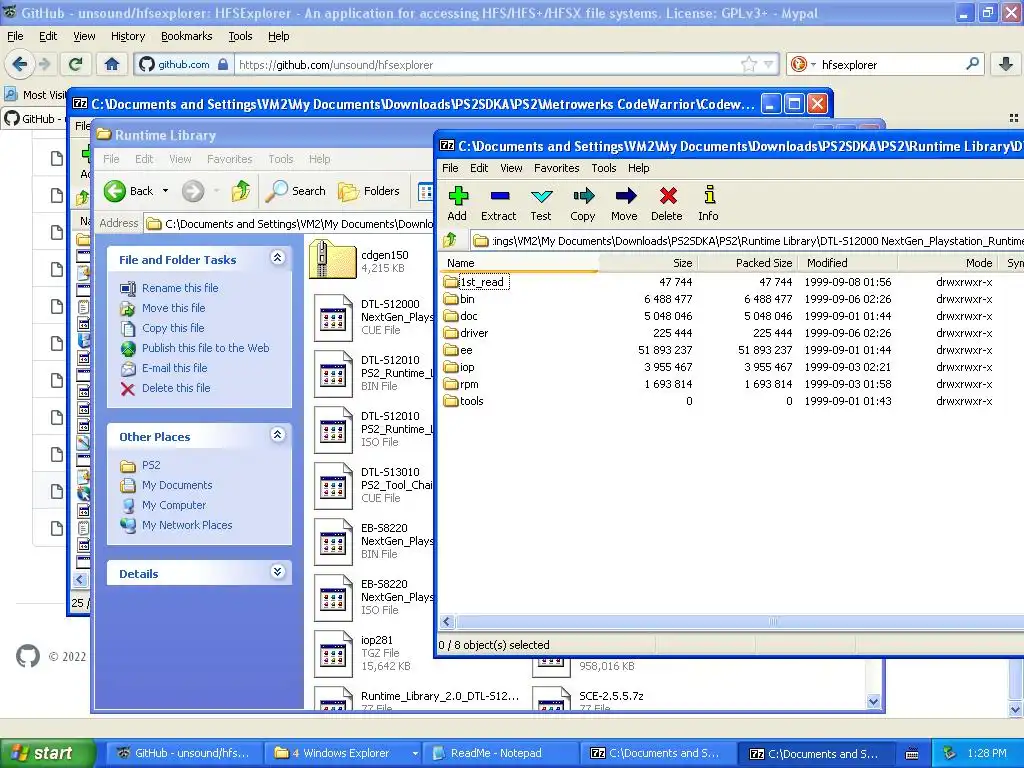Open the URL bar history dropdown
1024x768 pixels.
coord(769,64)
